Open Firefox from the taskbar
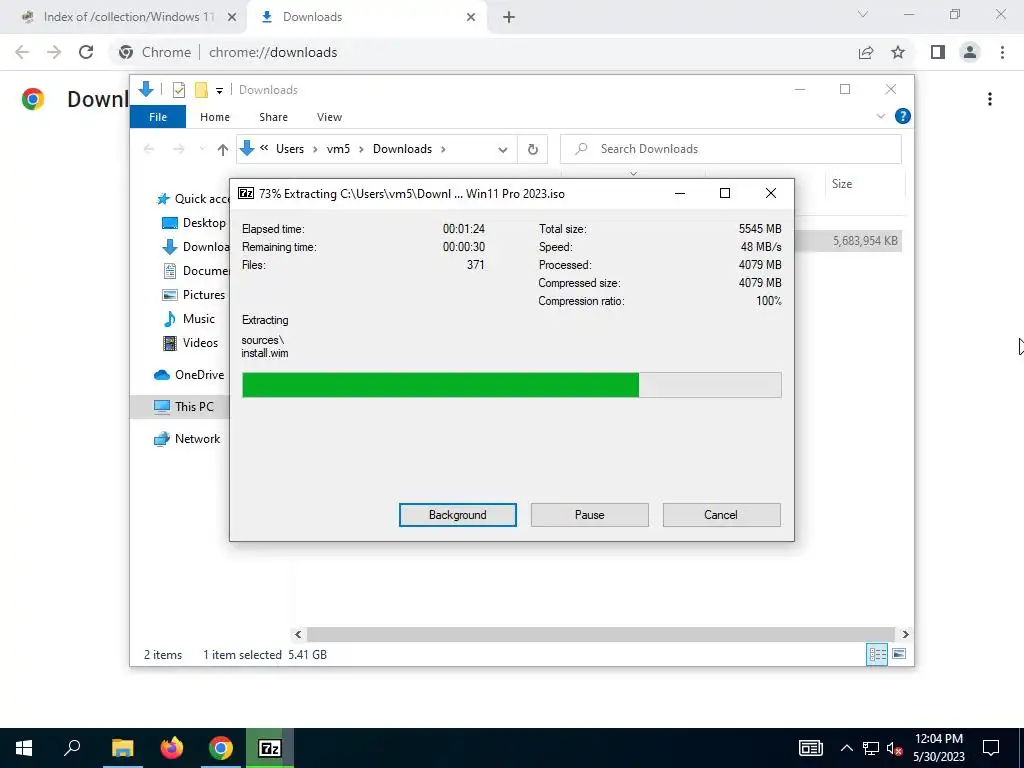This screenshot has width=1024, height=768. 171,748
